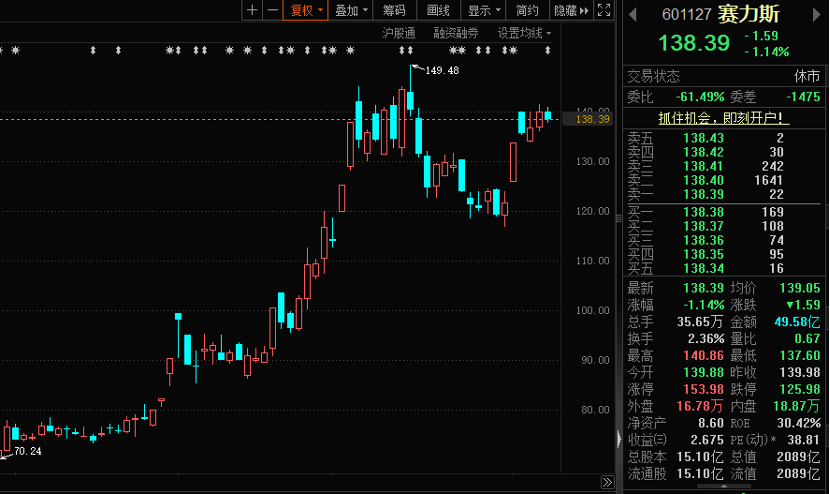Click the double-chevron icon at chart bottom-right
Image resolution: width=830 pixels, height=494 pixels.
(x=608, y=483)
